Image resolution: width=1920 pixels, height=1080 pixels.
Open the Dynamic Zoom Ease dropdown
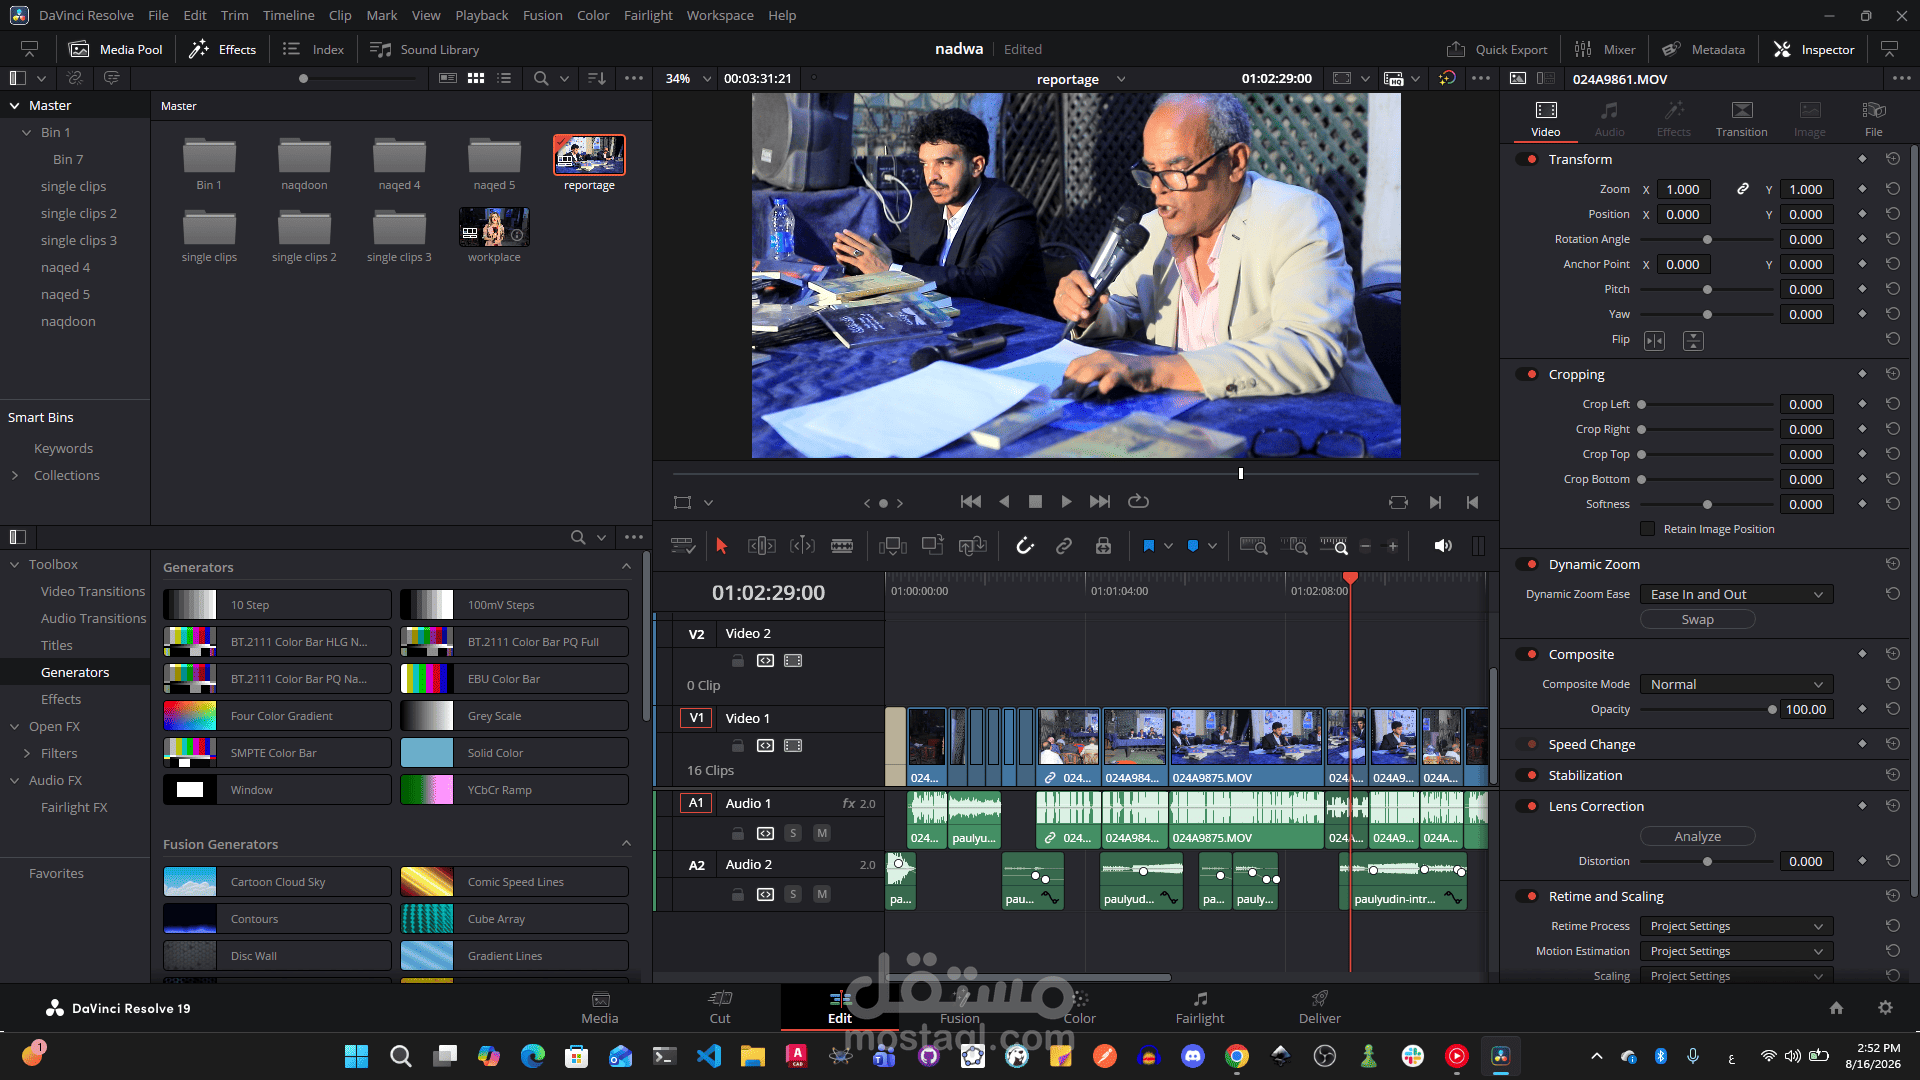click(1736, 594)
